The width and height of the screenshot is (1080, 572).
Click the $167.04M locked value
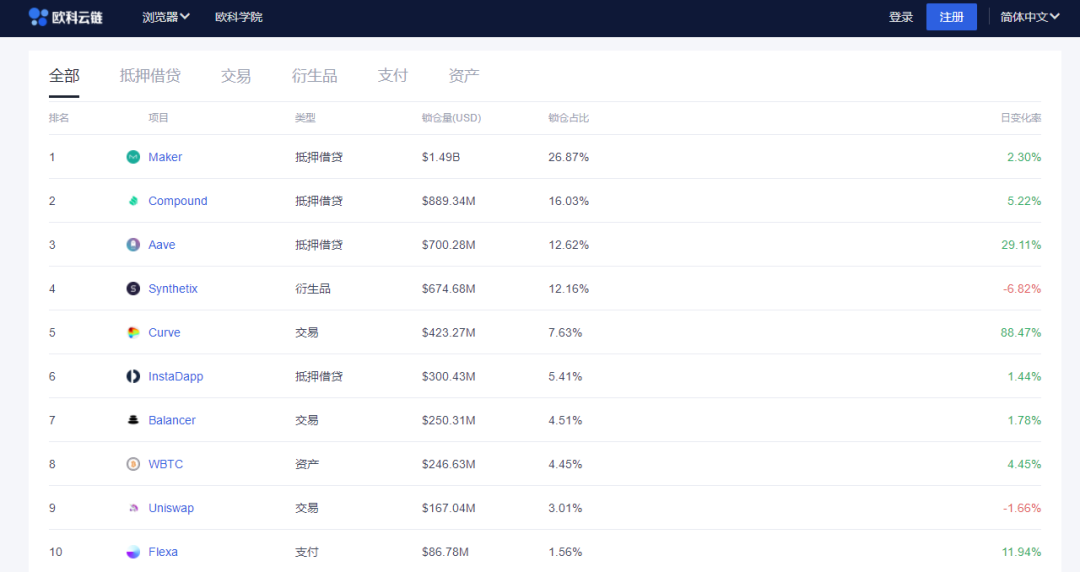click(448, 508)
